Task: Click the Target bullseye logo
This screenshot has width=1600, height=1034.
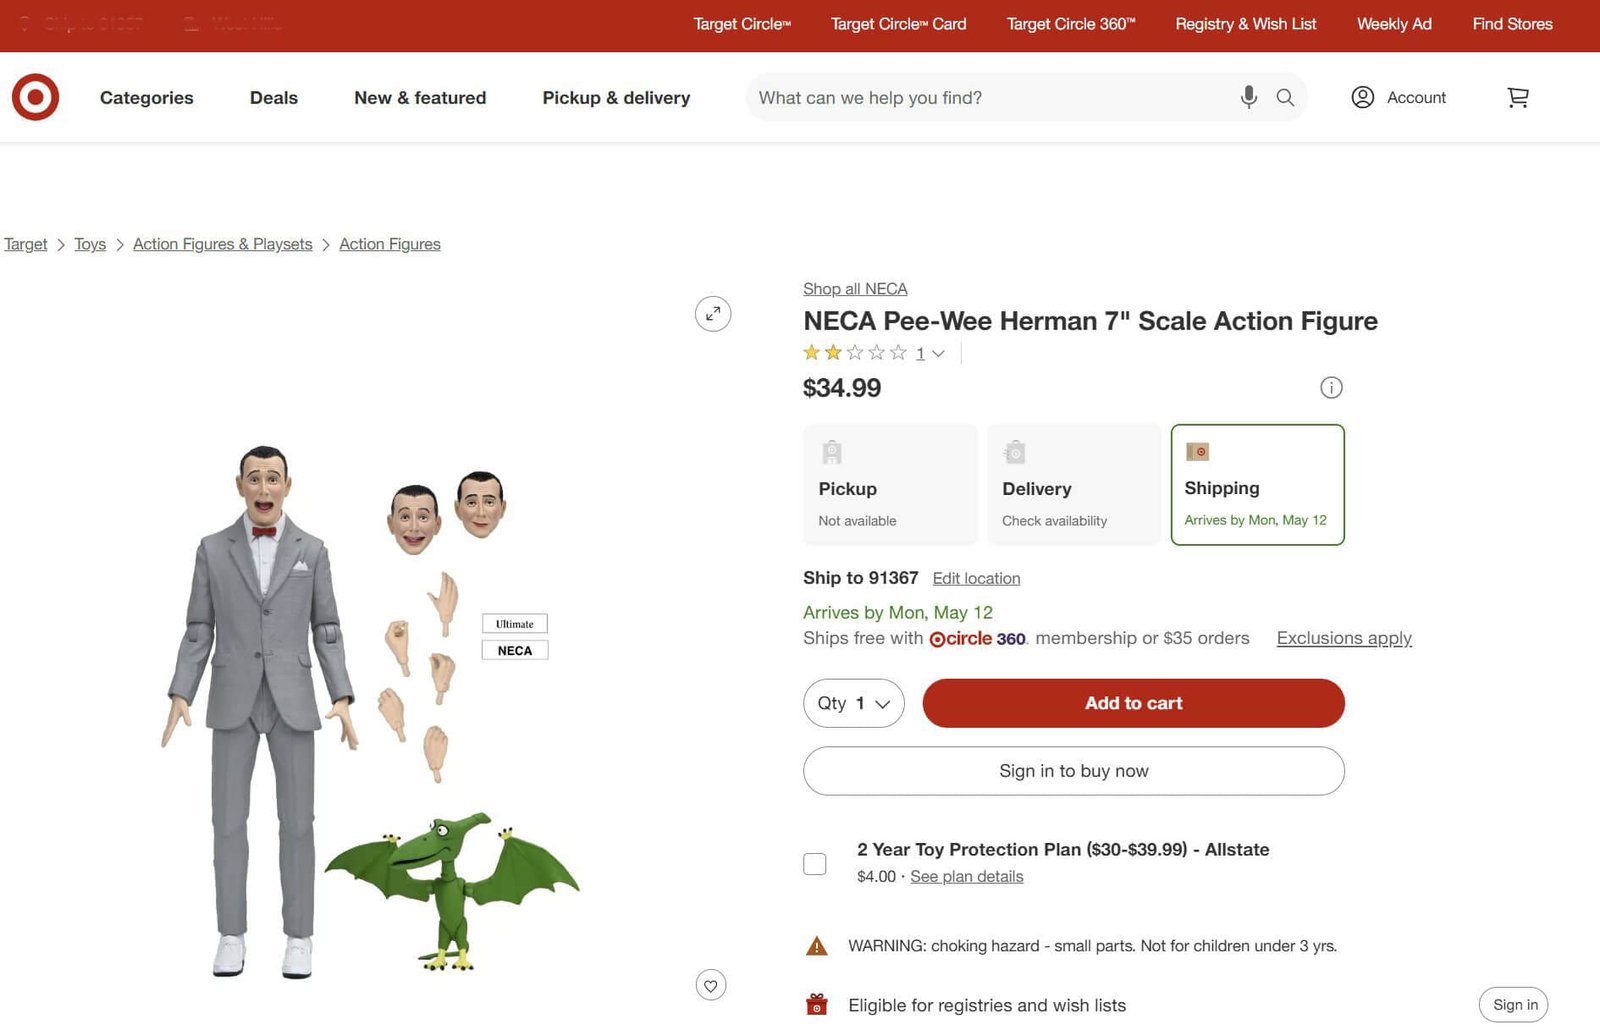Action: tap(35, 97)
